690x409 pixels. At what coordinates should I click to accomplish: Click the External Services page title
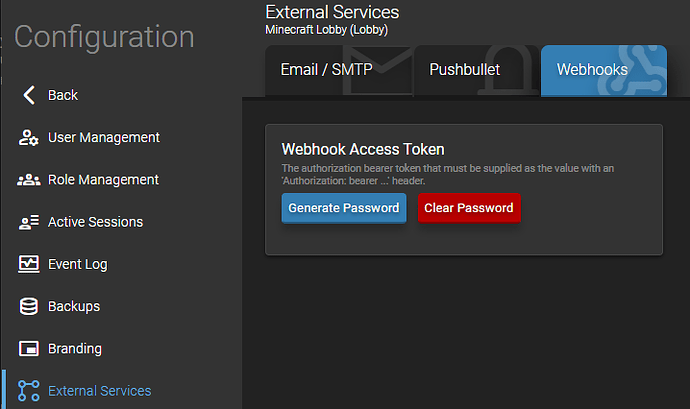(x=332, y=12)
